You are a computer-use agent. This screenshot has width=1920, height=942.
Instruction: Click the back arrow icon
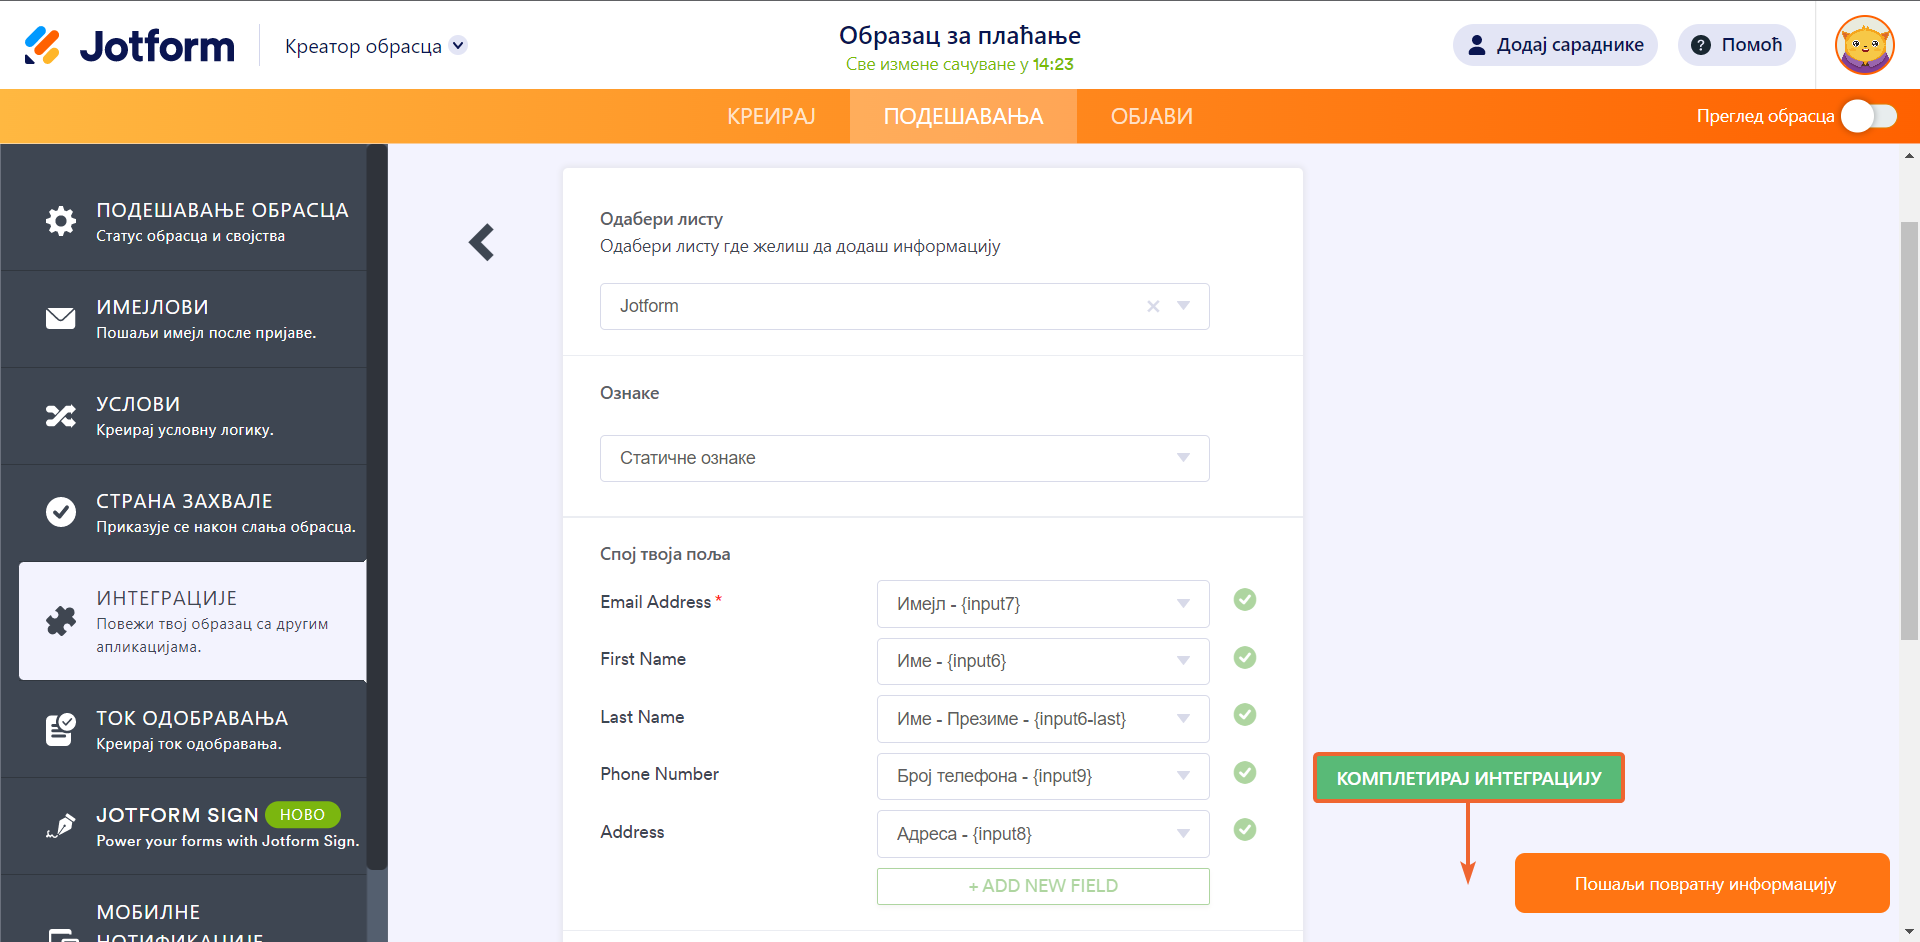[x=482, y=242]
